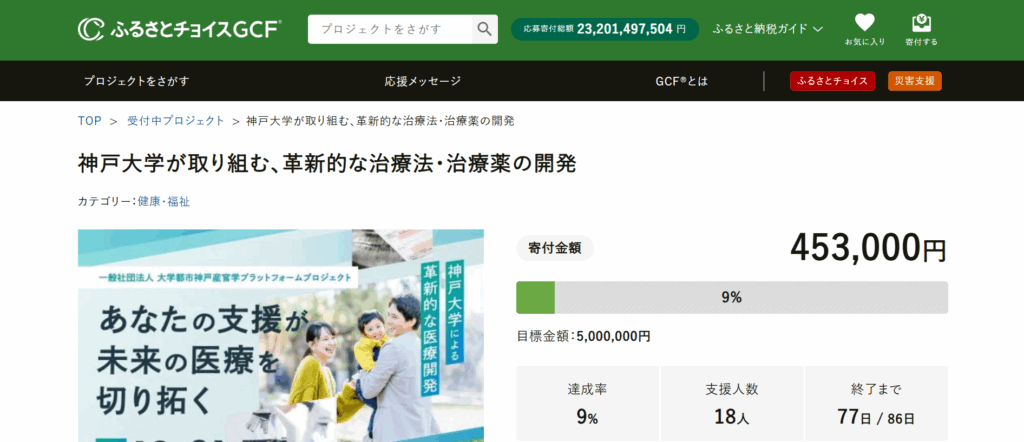Go to TOP breadcrumb link
This screenshot has height=442, width=1024.
coord(89,121)
